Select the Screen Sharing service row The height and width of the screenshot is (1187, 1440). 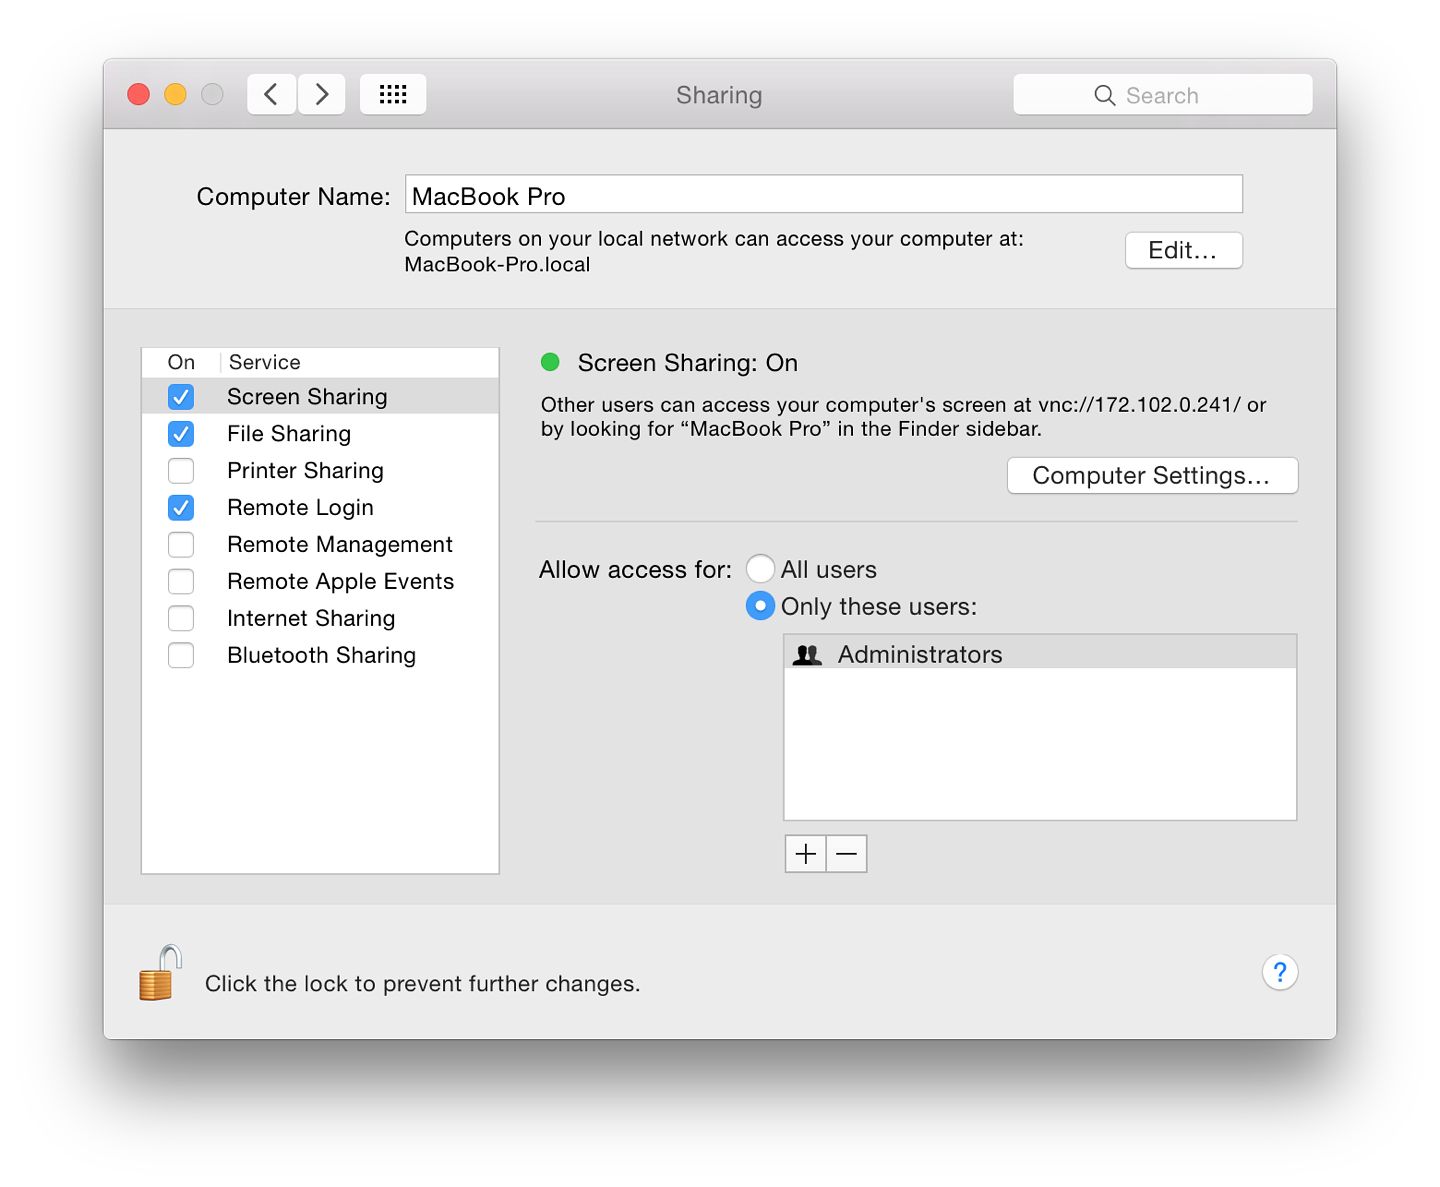[x=320, y=397]
